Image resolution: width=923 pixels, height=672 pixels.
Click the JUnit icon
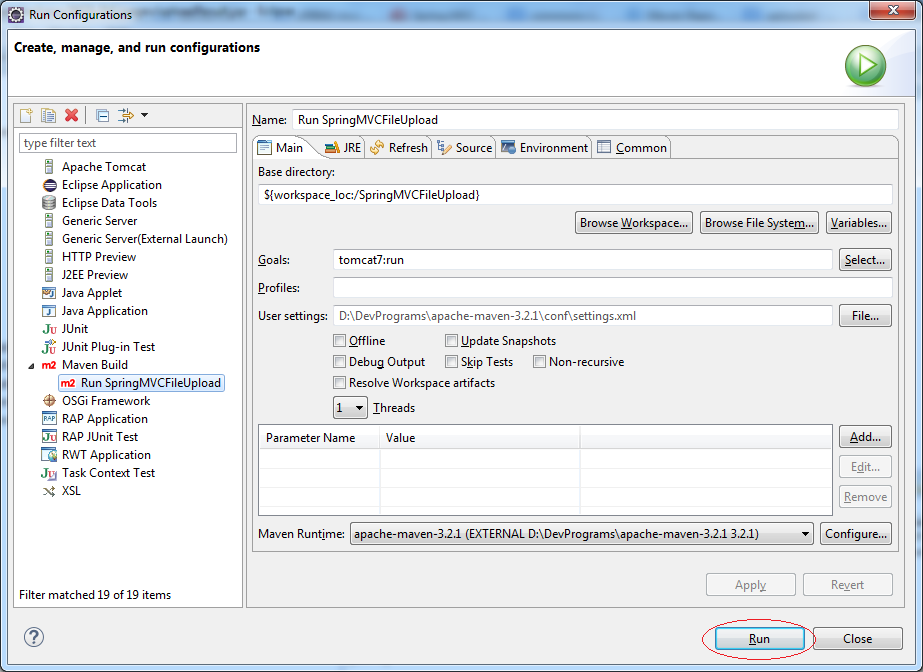(49, 330)
